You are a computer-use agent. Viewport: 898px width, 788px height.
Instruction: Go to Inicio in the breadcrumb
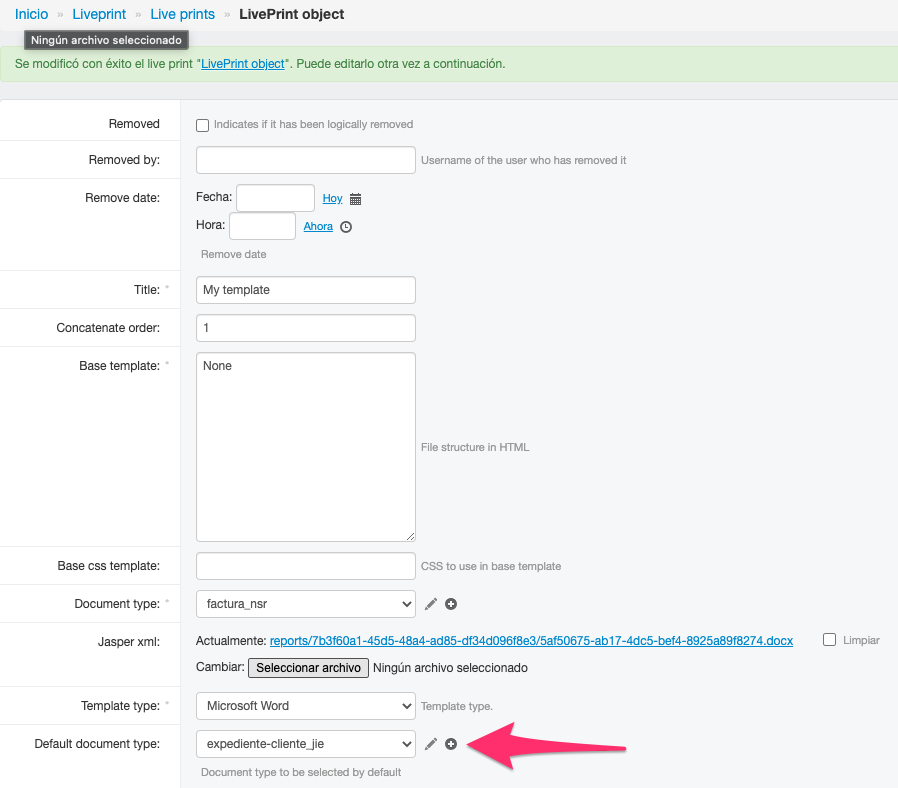(x=31, y=14)
